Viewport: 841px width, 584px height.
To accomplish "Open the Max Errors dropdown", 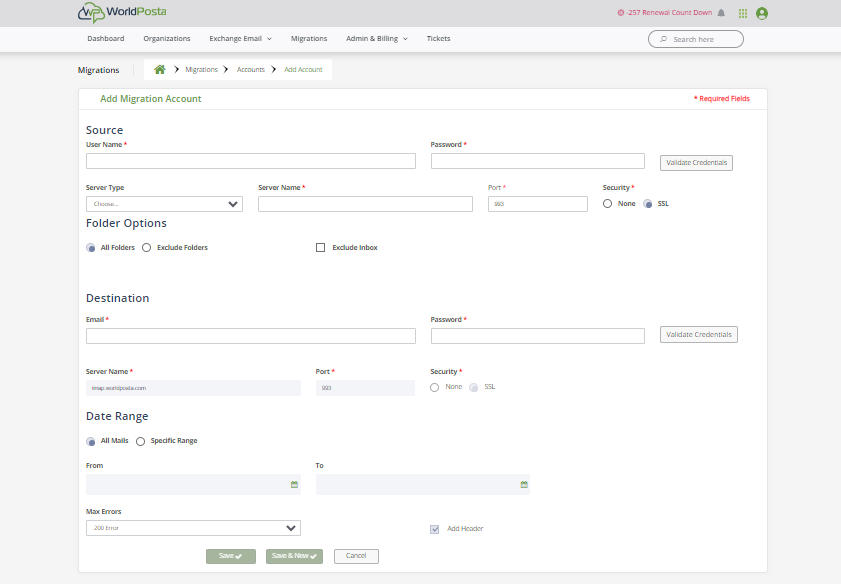I will click(193, 528).
